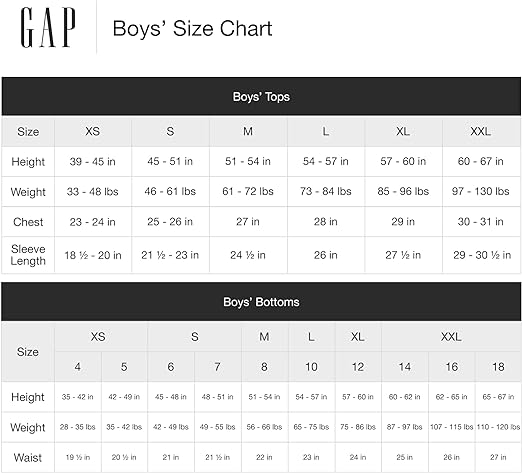This screenshot has height=473, width=522.
Task: Click the XXL column header in Tops
Action: (x=481, y=132)
